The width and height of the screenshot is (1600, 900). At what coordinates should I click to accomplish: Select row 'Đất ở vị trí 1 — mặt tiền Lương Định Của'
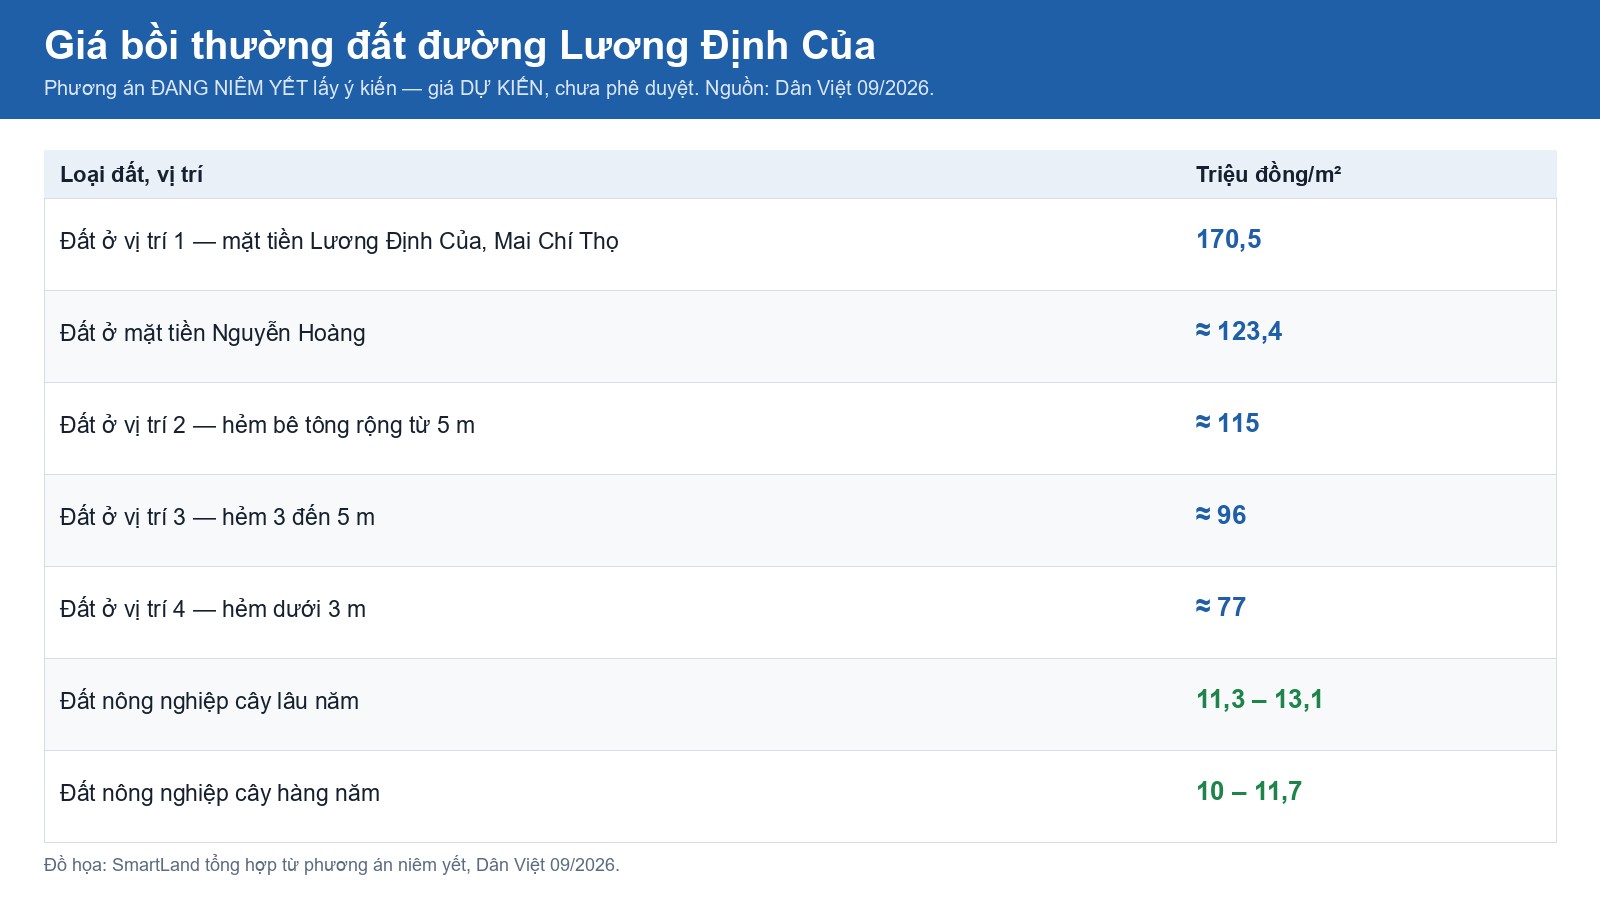click(x=800, y=244)
